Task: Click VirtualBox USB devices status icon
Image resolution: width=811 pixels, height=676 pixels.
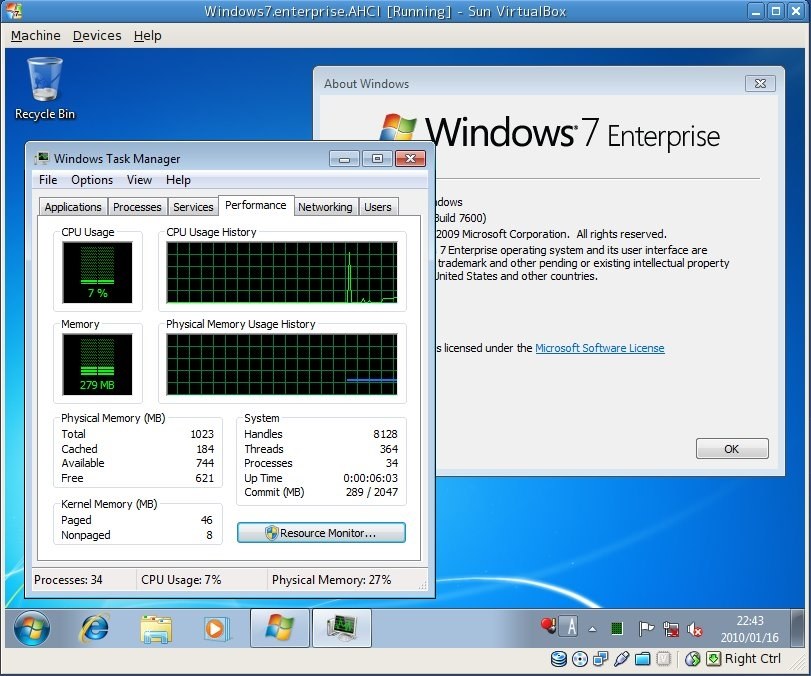Action: (x=622, y=659)
